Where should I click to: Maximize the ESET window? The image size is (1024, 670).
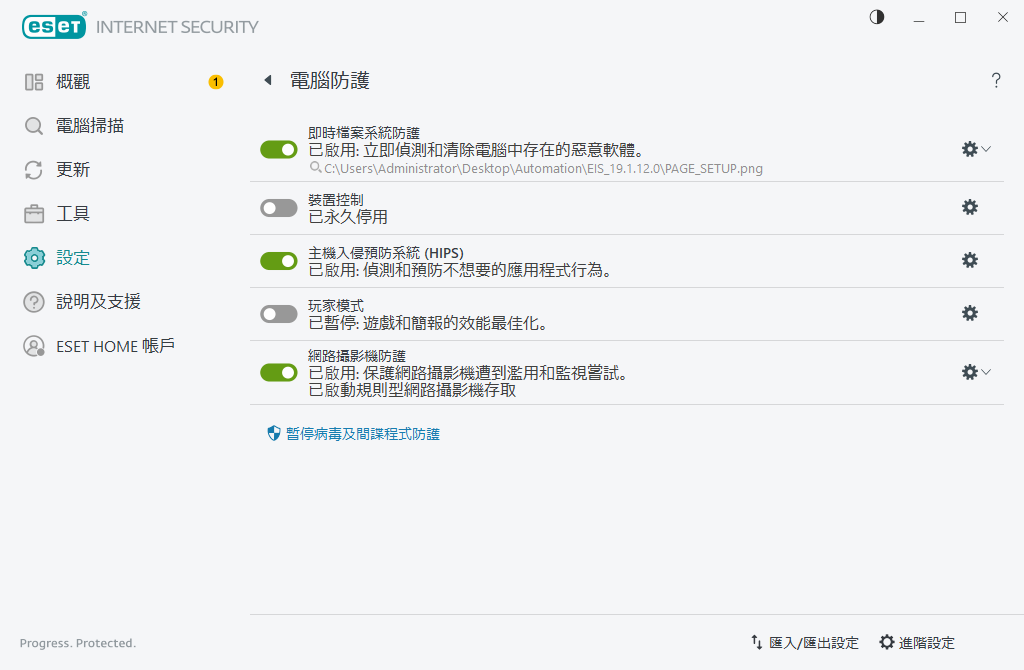[x=961, y=18]
